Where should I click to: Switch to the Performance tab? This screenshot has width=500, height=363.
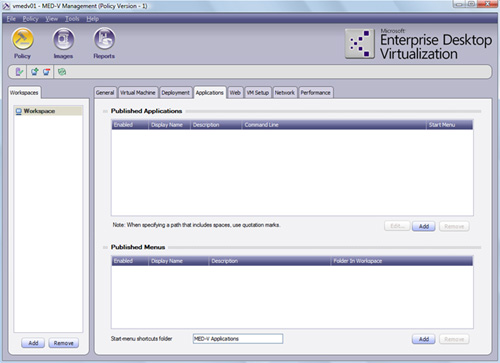point(315,93)
